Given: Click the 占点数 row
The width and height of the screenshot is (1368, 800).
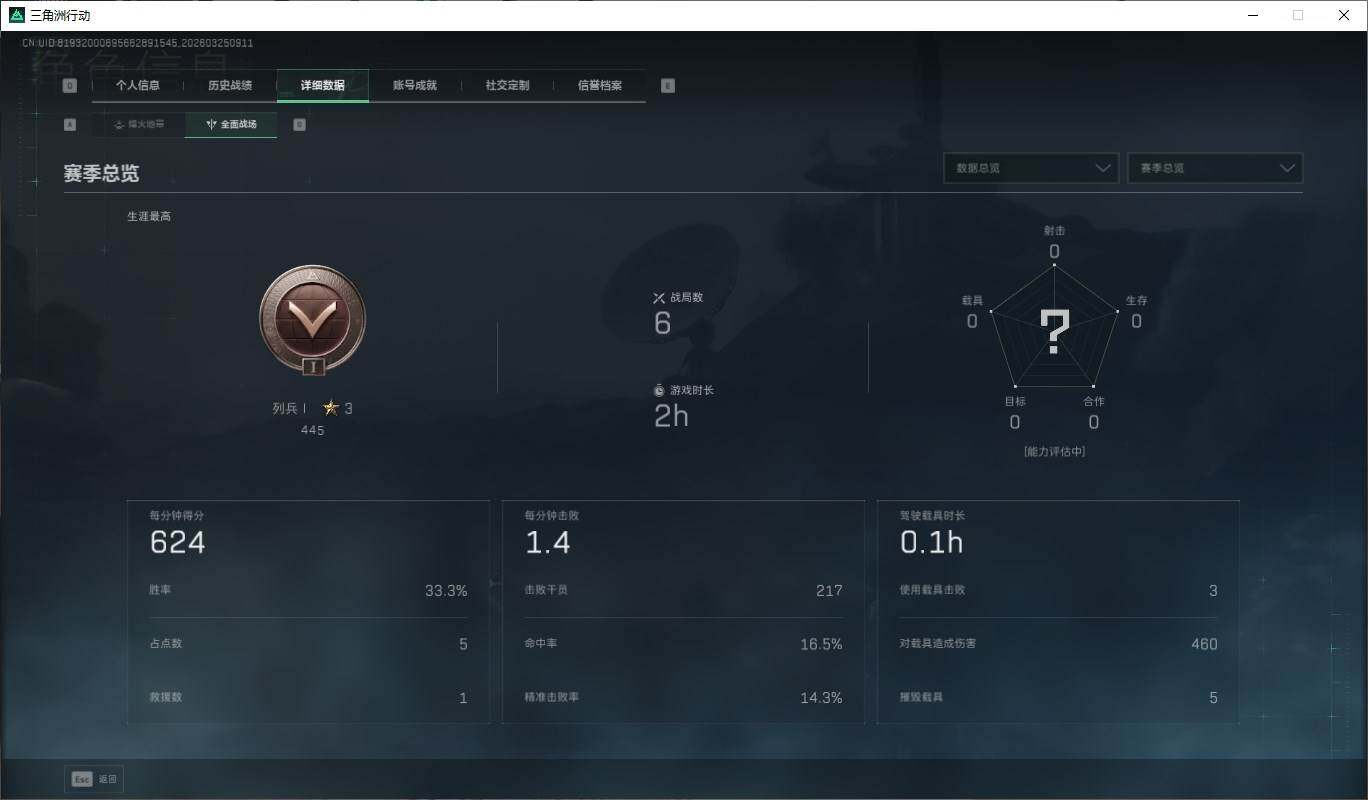Looking at the screenshot, I should [x=308, y=644].
